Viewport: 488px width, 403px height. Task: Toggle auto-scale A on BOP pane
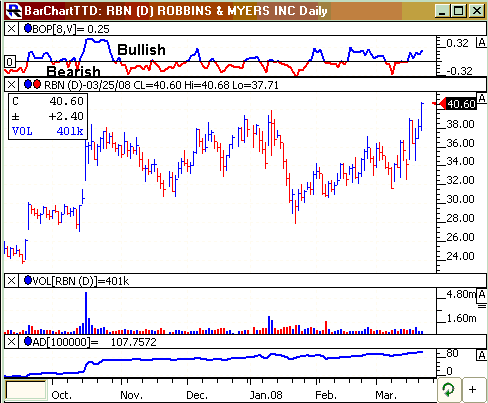481,43
